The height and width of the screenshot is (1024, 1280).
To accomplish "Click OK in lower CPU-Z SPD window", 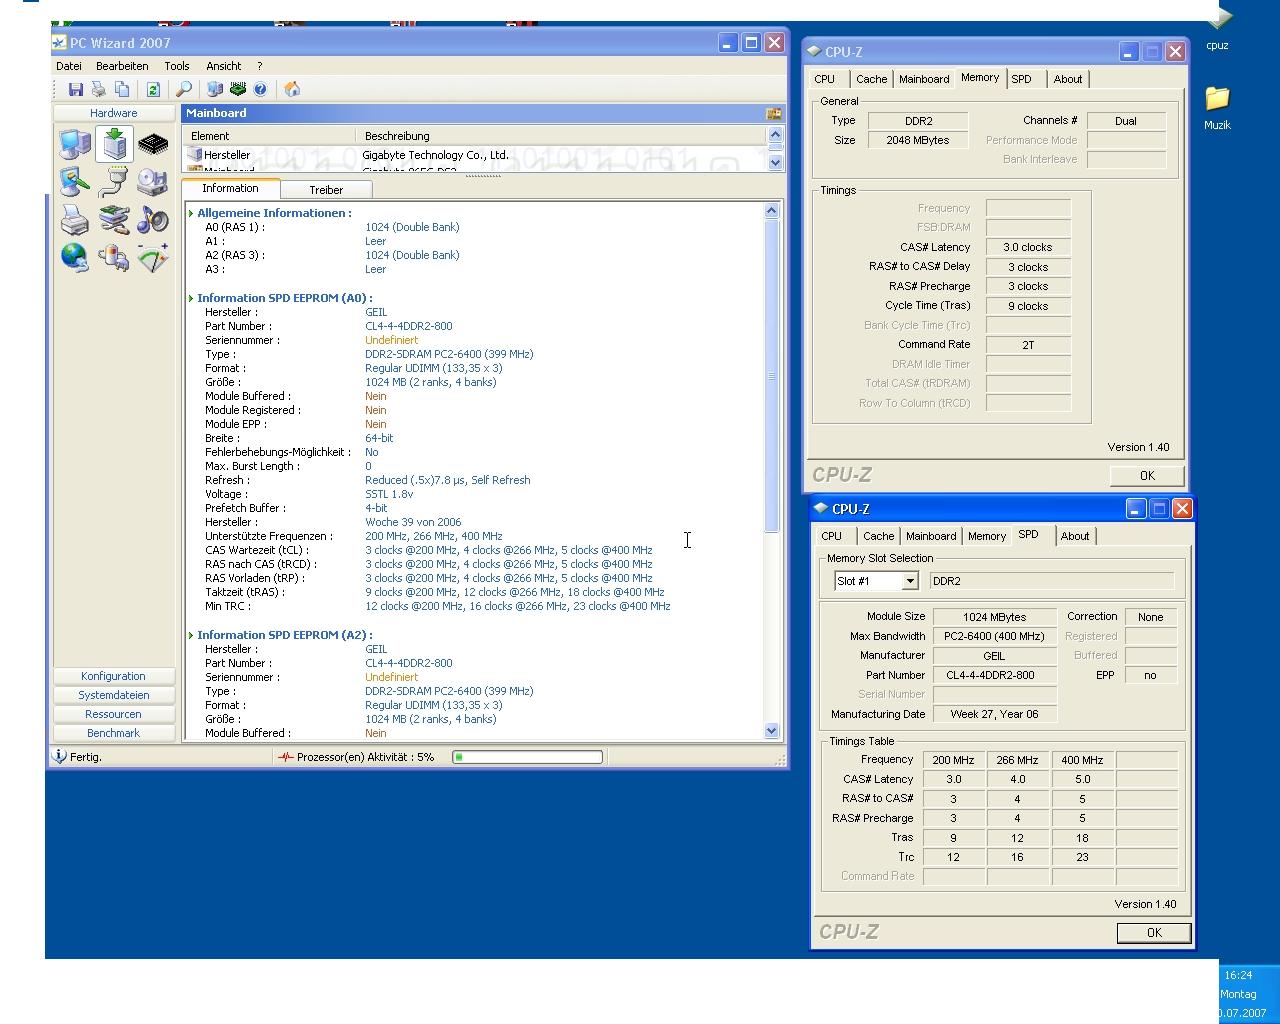I will click(1154, 933).
